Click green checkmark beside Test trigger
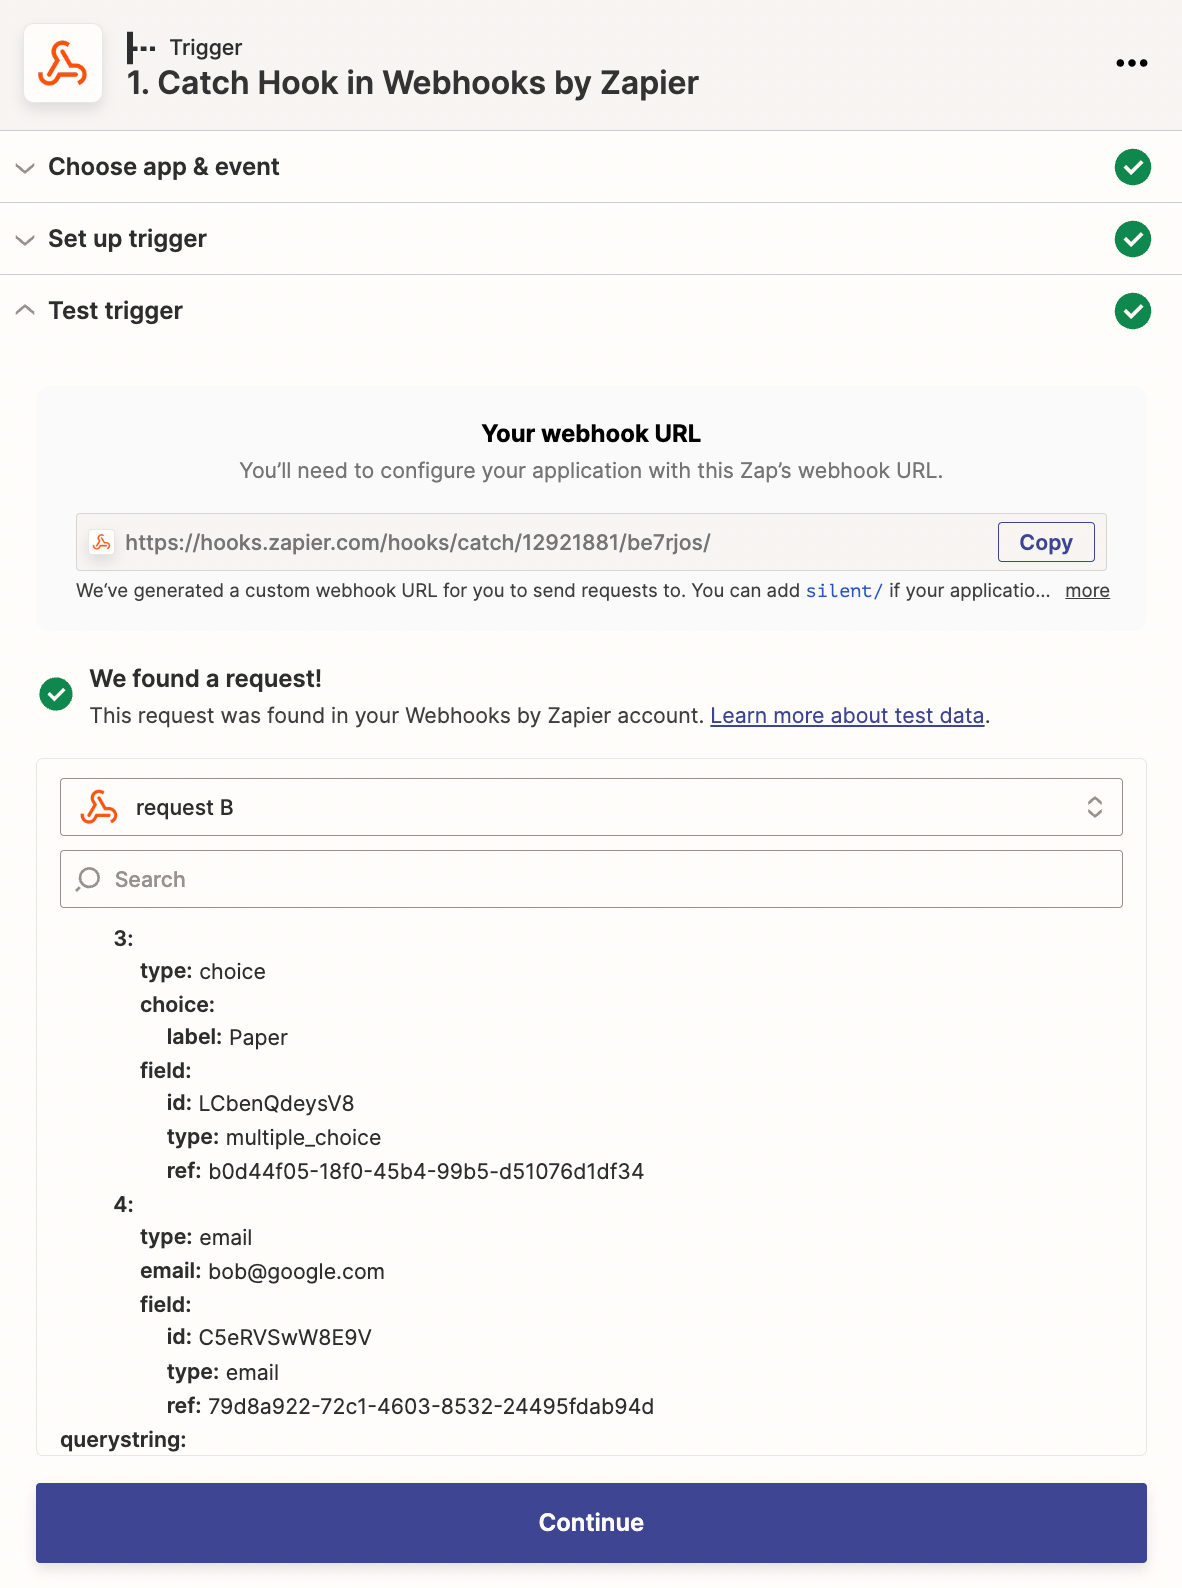 pyautogui.click(x=1132, y=311)
